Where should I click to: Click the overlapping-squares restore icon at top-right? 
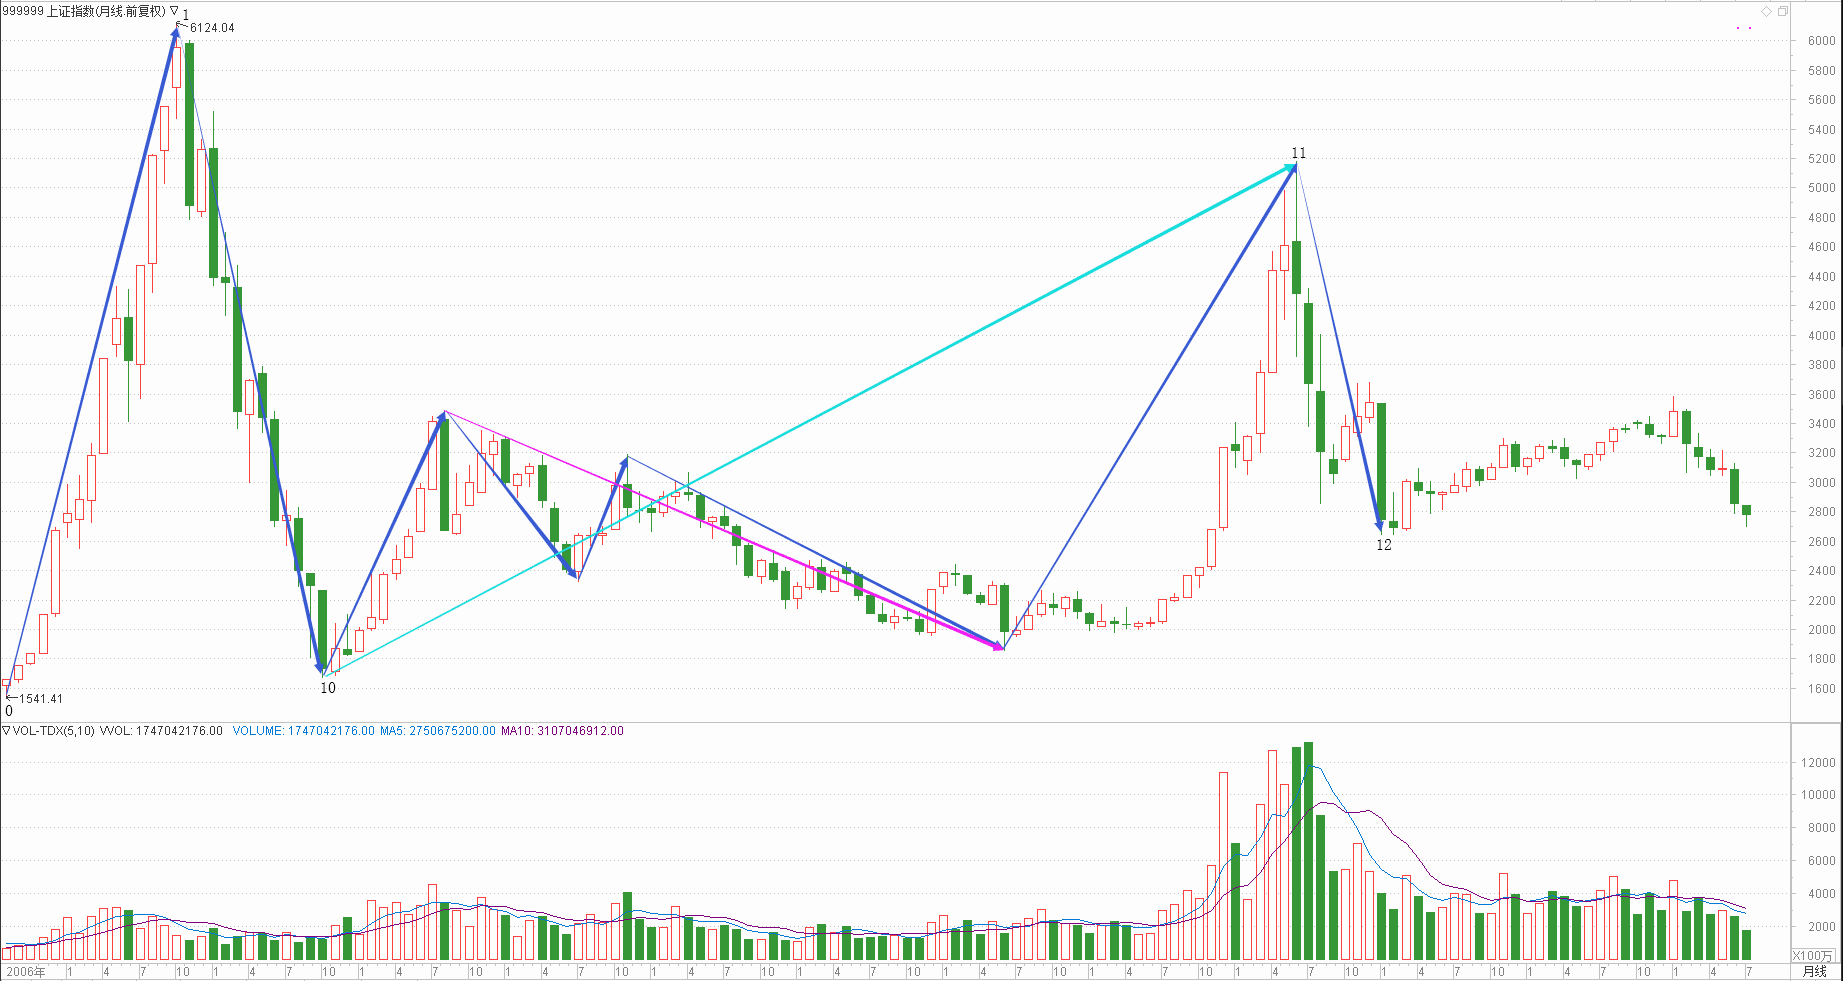[x=1782, y=11]
